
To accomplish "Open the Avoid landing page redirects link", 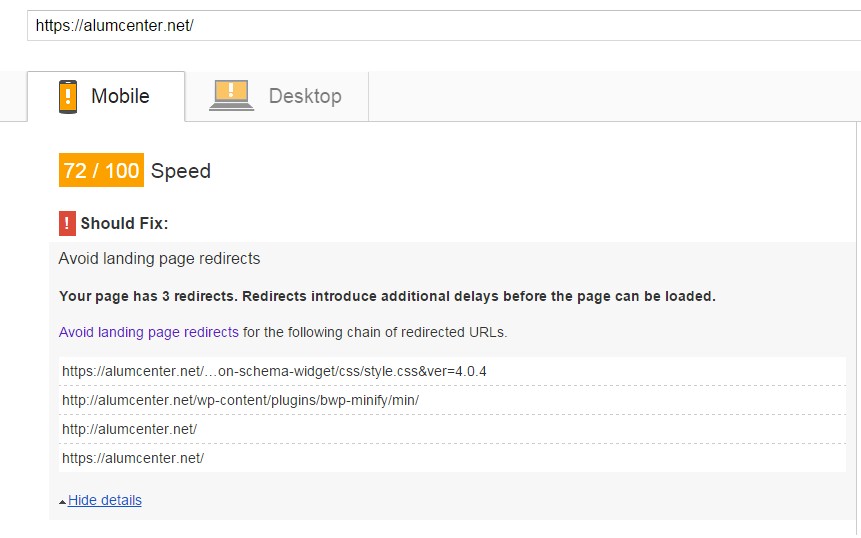I will [148, 332].
